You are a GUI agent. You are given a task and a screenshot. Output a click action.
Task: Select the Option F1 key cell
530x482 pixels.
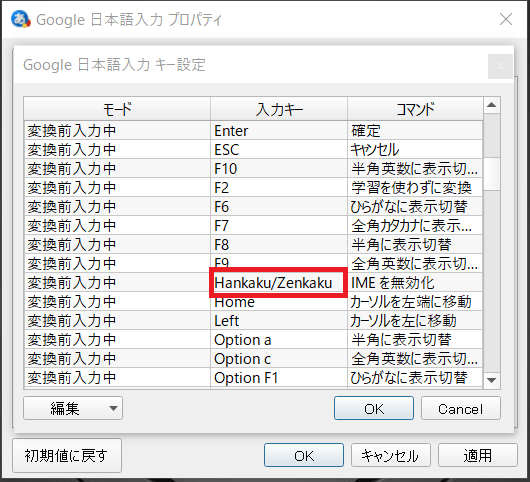point(279,378)
